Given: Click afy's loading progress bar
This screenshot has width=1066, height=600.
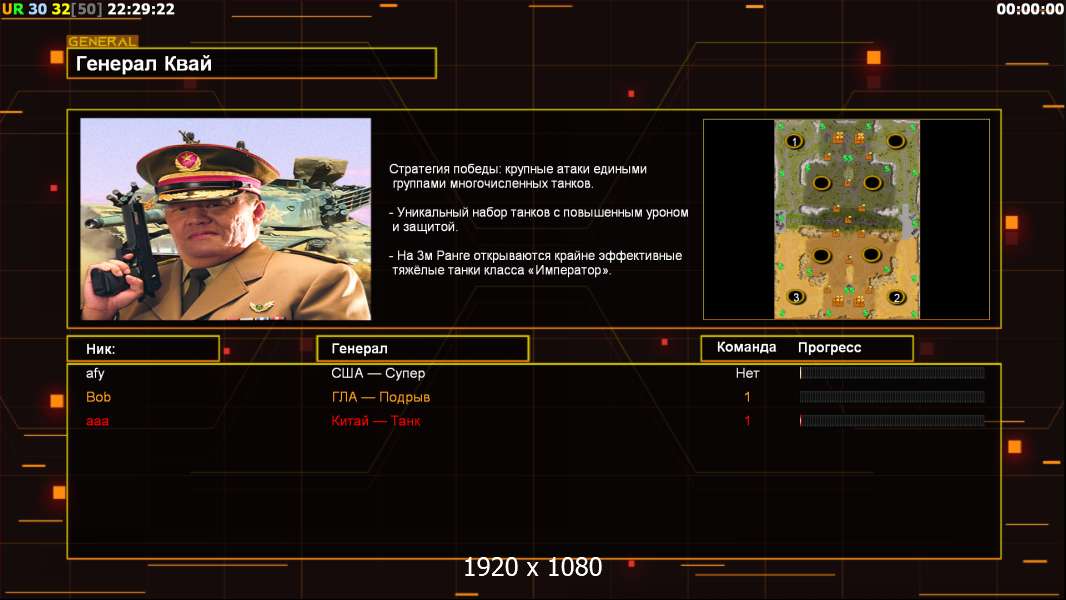Looking at the screenshot, I should tap(892, 372).
